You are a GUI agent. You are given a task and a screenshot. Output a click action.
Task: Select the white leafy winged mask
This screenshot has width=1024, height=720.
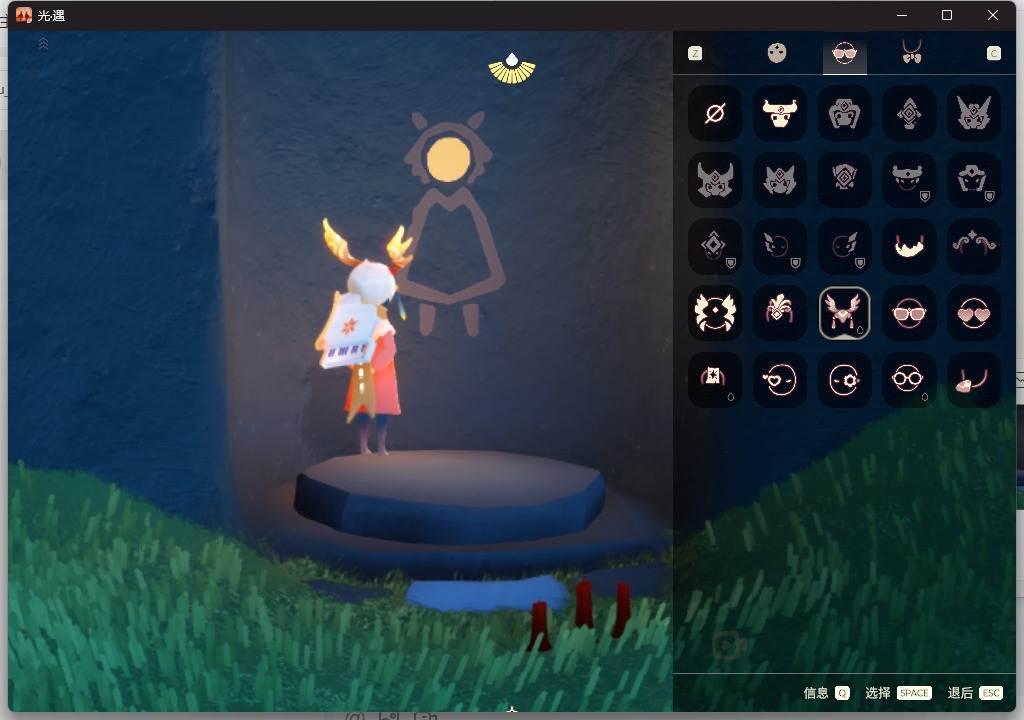click(715, 313)
